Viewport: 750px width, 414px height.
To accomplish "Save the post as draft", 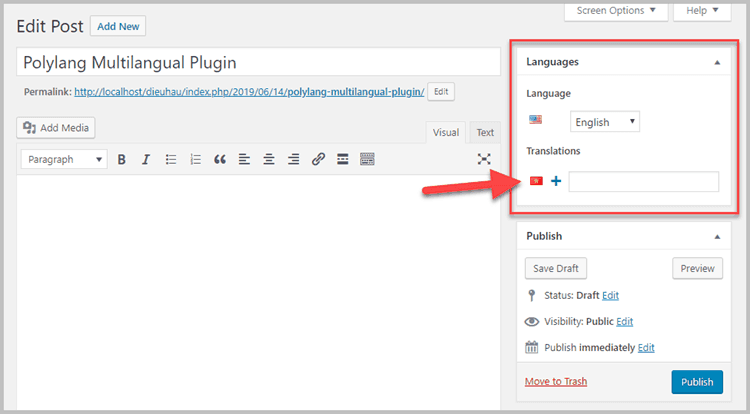I will (556, 268).
